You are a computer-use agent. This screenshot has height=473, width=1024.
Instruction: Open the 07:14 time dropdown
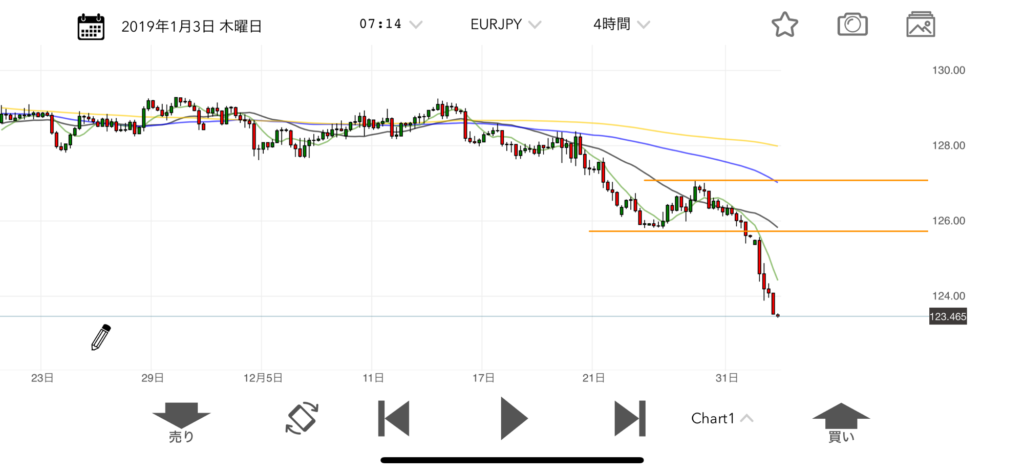390,24
